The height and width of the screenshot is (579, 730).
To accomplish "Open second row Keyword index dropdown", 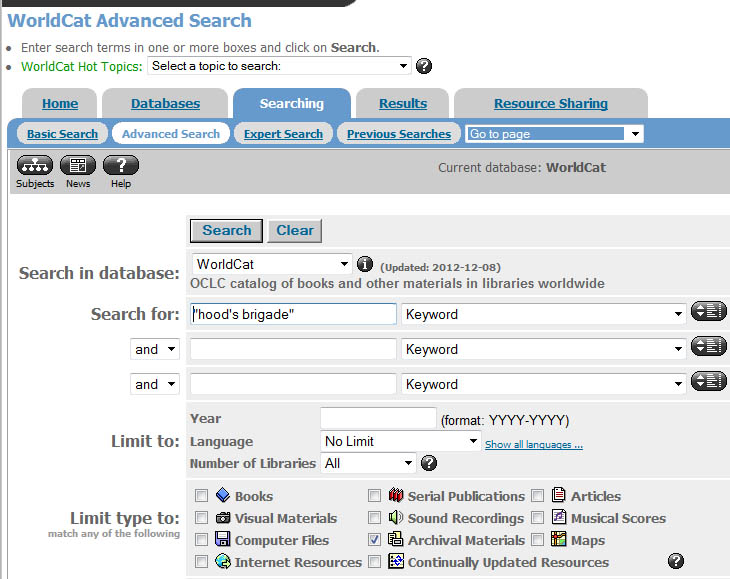I will click(x=544, y=349).
